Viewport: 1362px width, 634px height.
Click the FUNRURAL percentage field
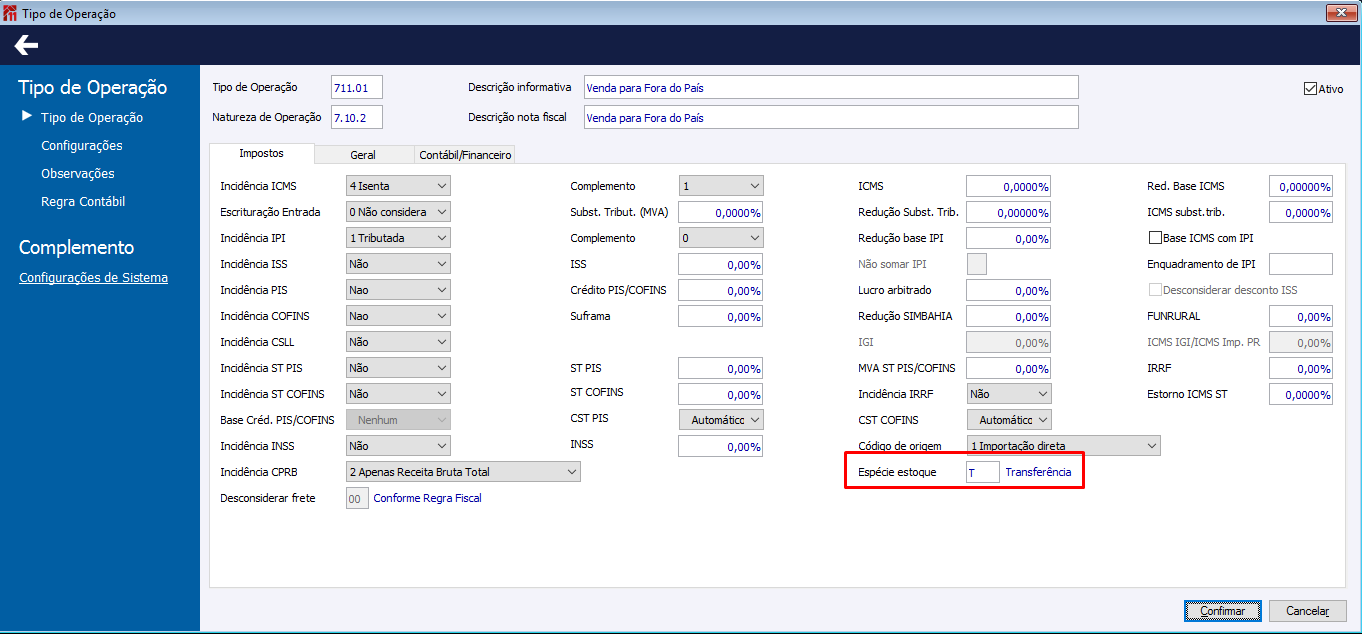[x=1301, y=316]
